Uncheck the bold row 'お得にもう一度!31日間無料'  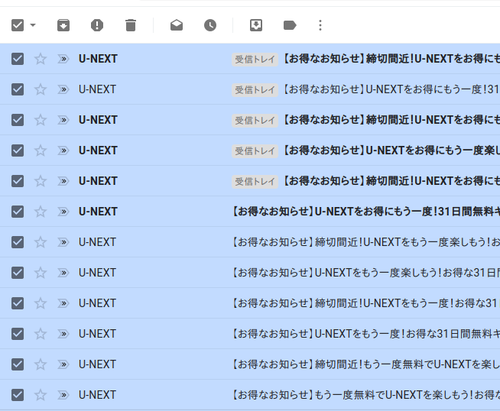coord(17,212)
